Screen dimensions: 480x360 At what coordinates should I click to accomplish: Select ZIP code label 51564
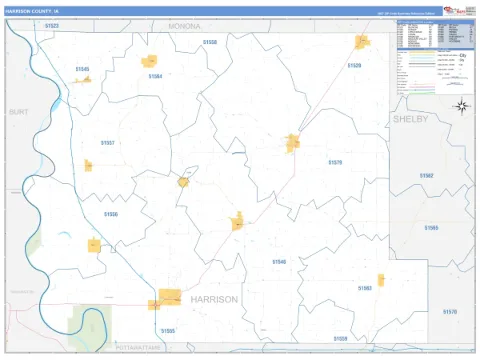pos(155,76)
